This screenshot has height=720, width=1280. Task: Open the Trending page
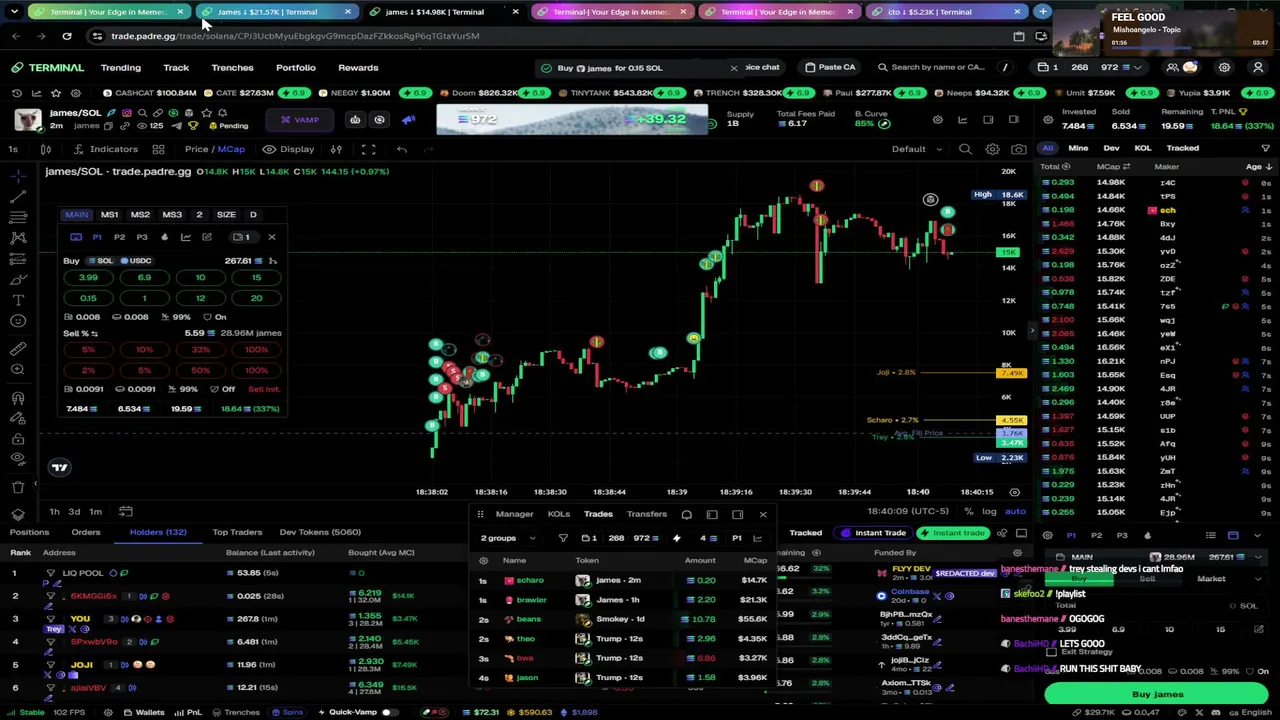120,68
